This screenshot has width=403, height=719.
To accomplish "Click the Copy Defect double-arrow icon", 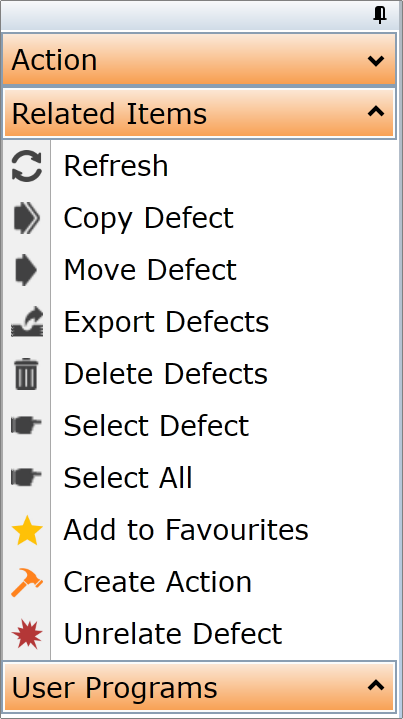I will 27,218.
